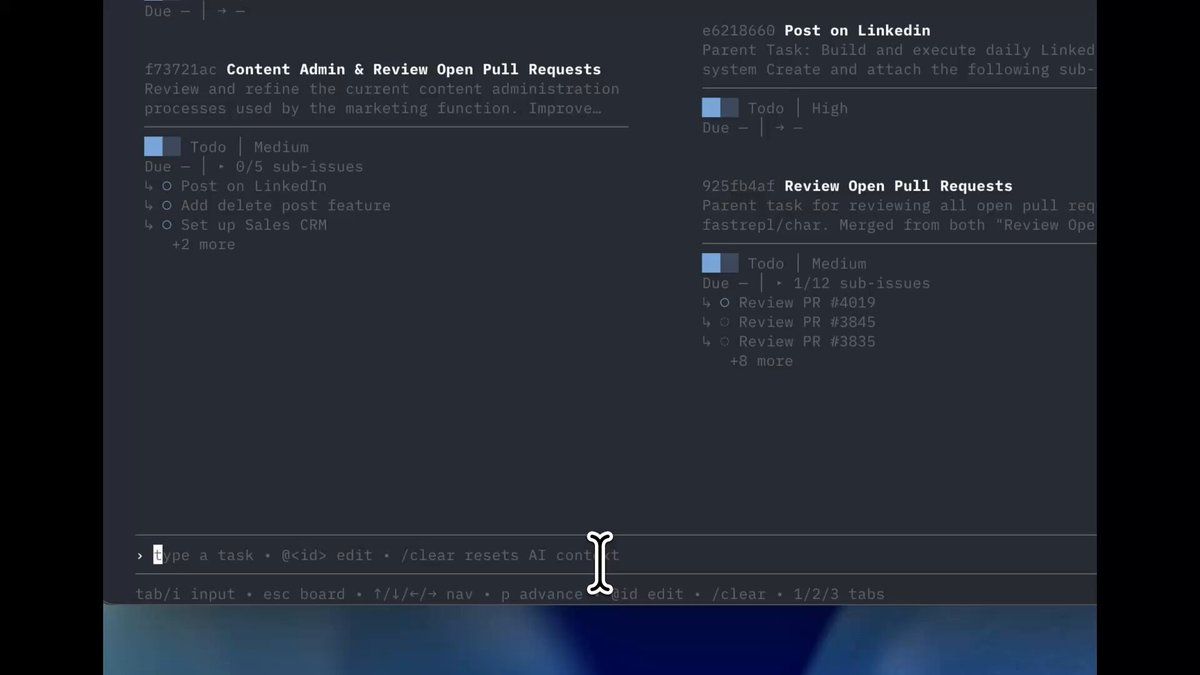Show the +8 more sub-issues under Review Open Pull Requests
The width and height of the screenshot is (1200, 675).
(761, 361)
